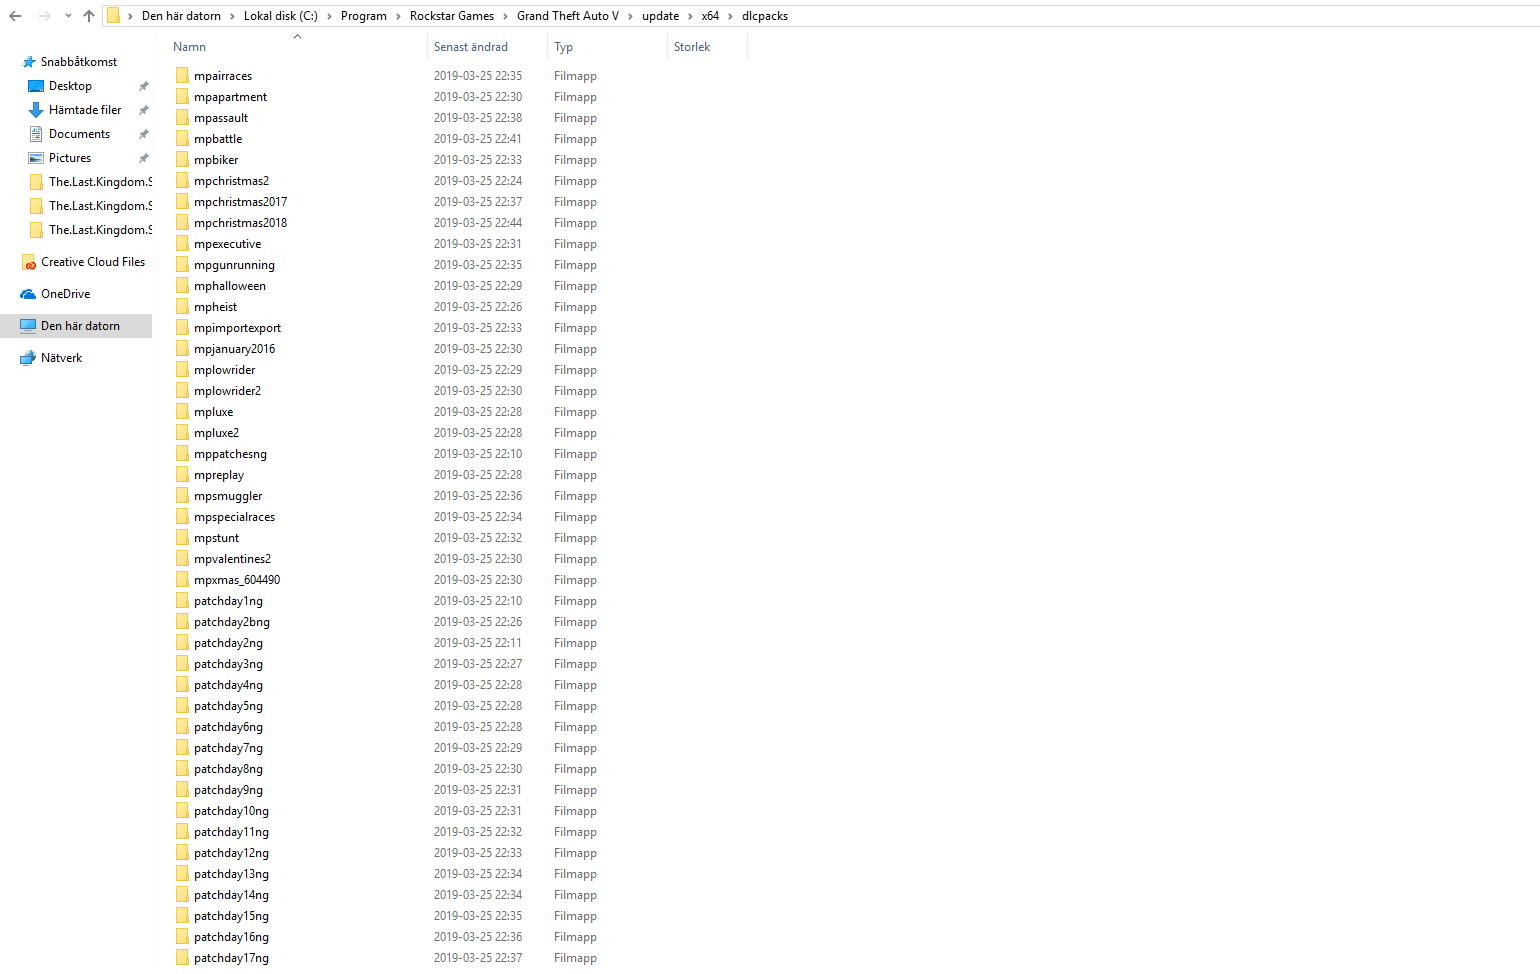Select the folder named mpchristmas2018
1540x974 pixels.
coord(240,223)
